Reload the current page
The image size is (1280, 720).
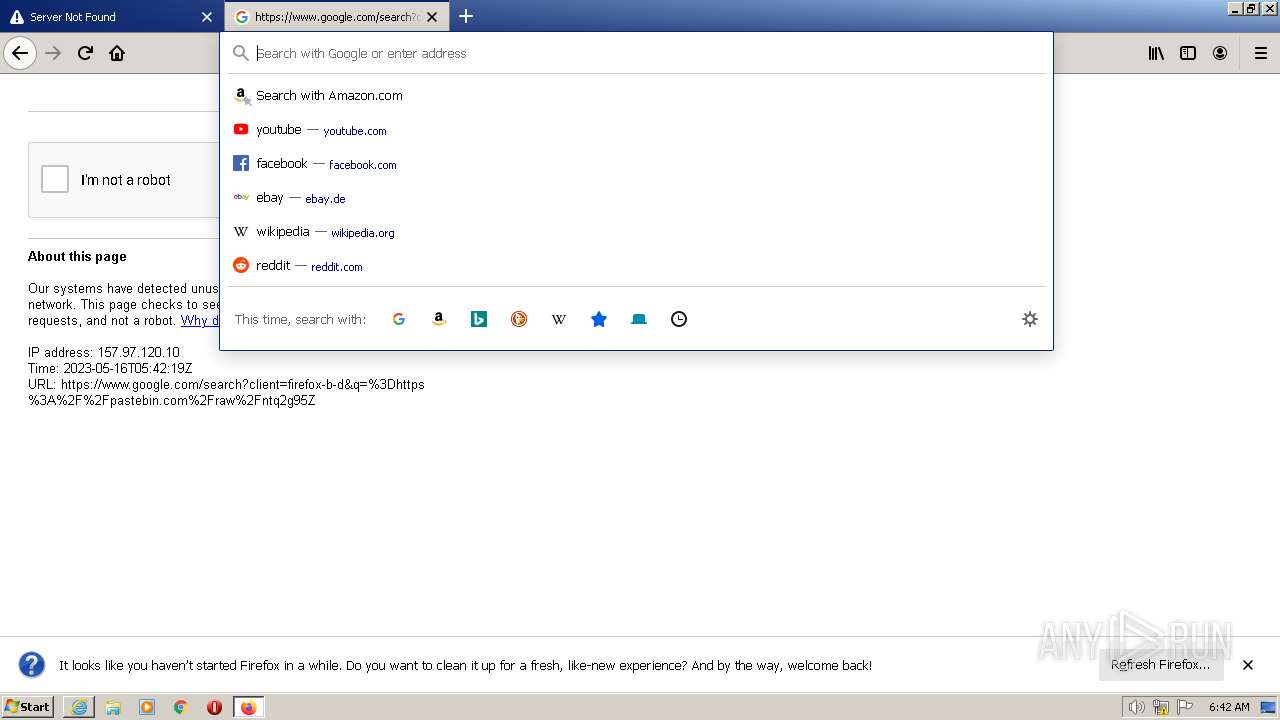85,53
